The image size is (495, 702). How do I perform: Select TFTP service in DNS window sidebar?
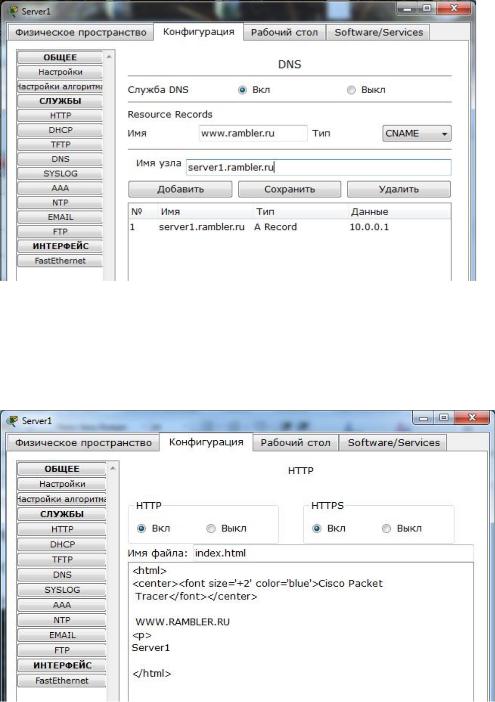pyautogui.click(x=60, y=145)
